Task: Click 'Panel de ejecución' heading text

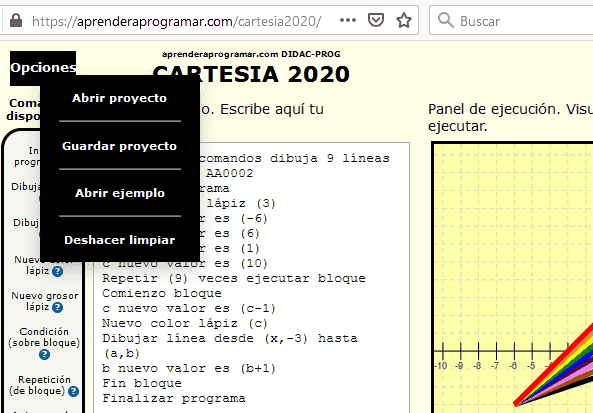Action: point(494,109)
